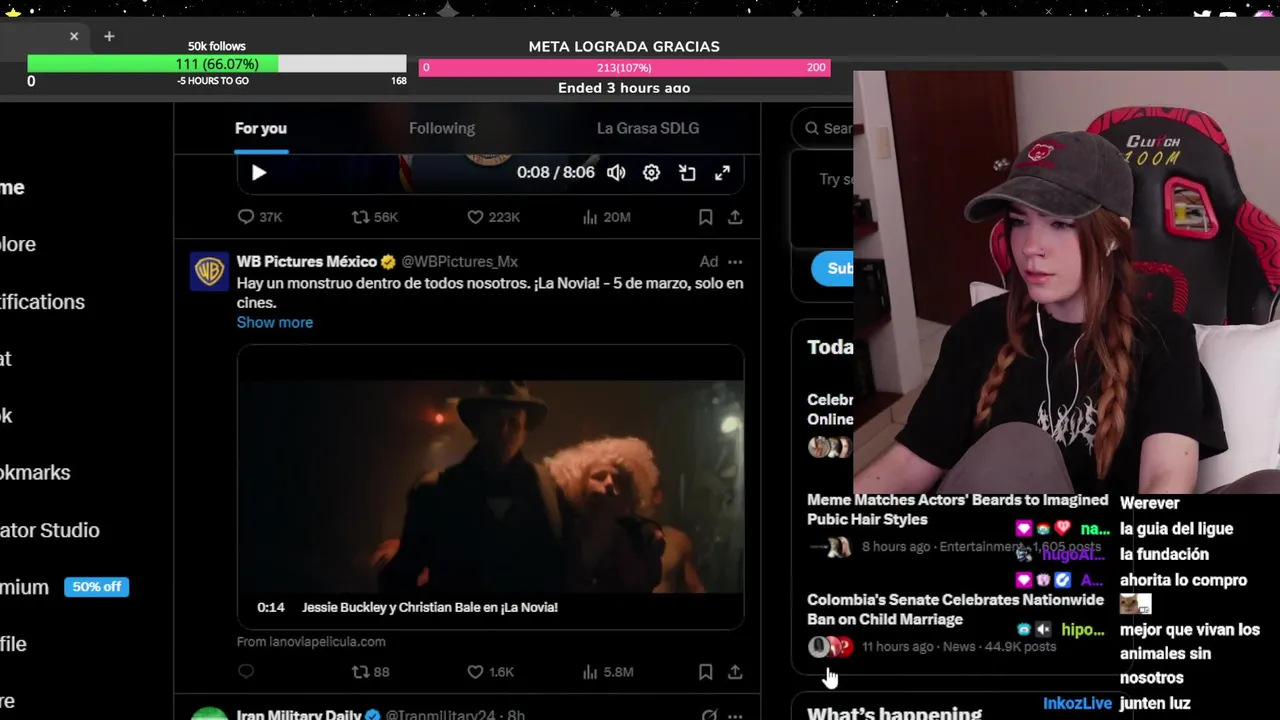Open more options on WB Pictures ad post
1280x720 pixels.
pos(735,262)
